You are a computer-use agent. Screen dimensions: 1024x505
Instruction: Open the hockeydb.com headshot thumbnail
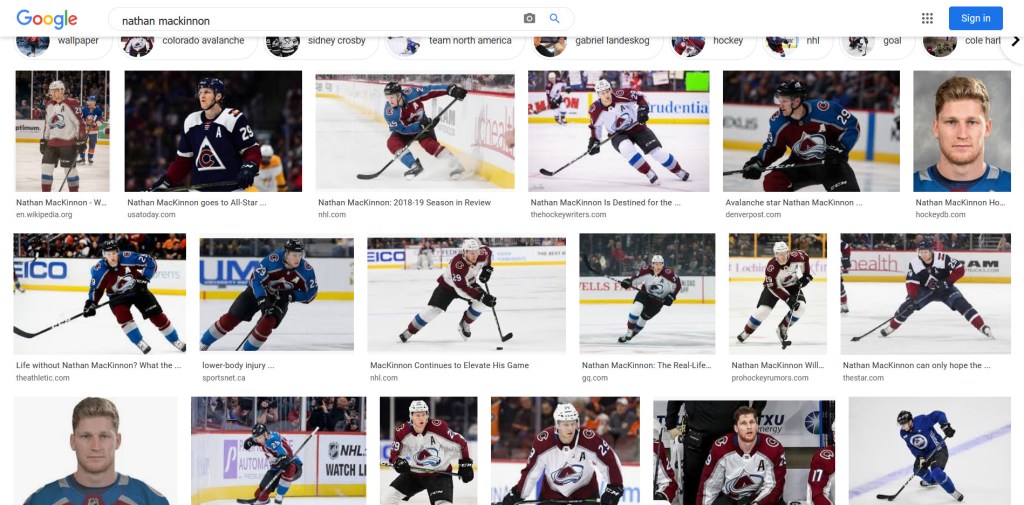[x=961, y=131]
